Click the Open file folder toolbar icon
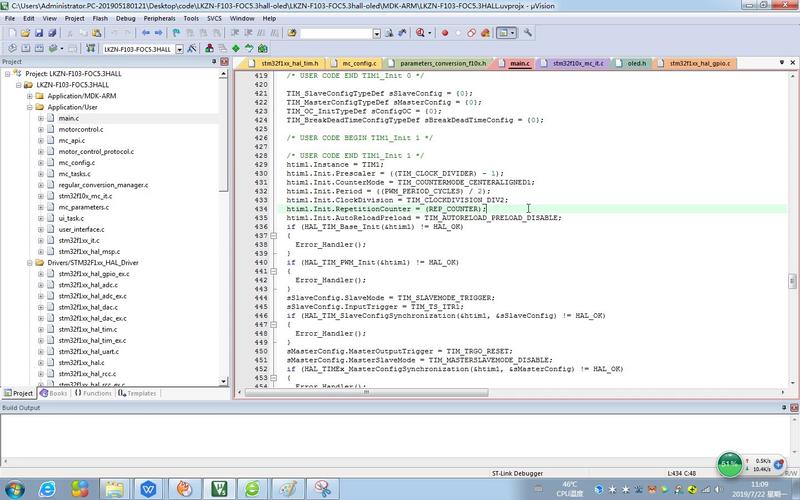The image size is (800, 500). (25, 33)
